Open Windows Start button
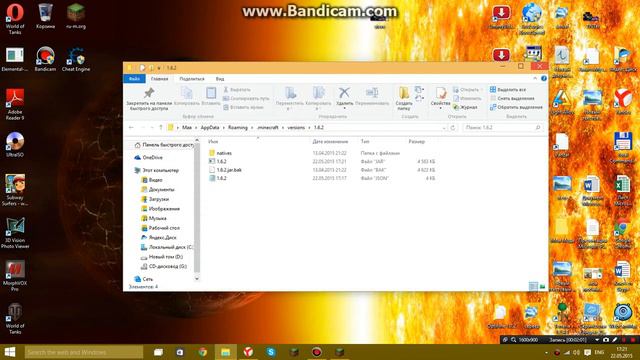 [x=9, y=352]
